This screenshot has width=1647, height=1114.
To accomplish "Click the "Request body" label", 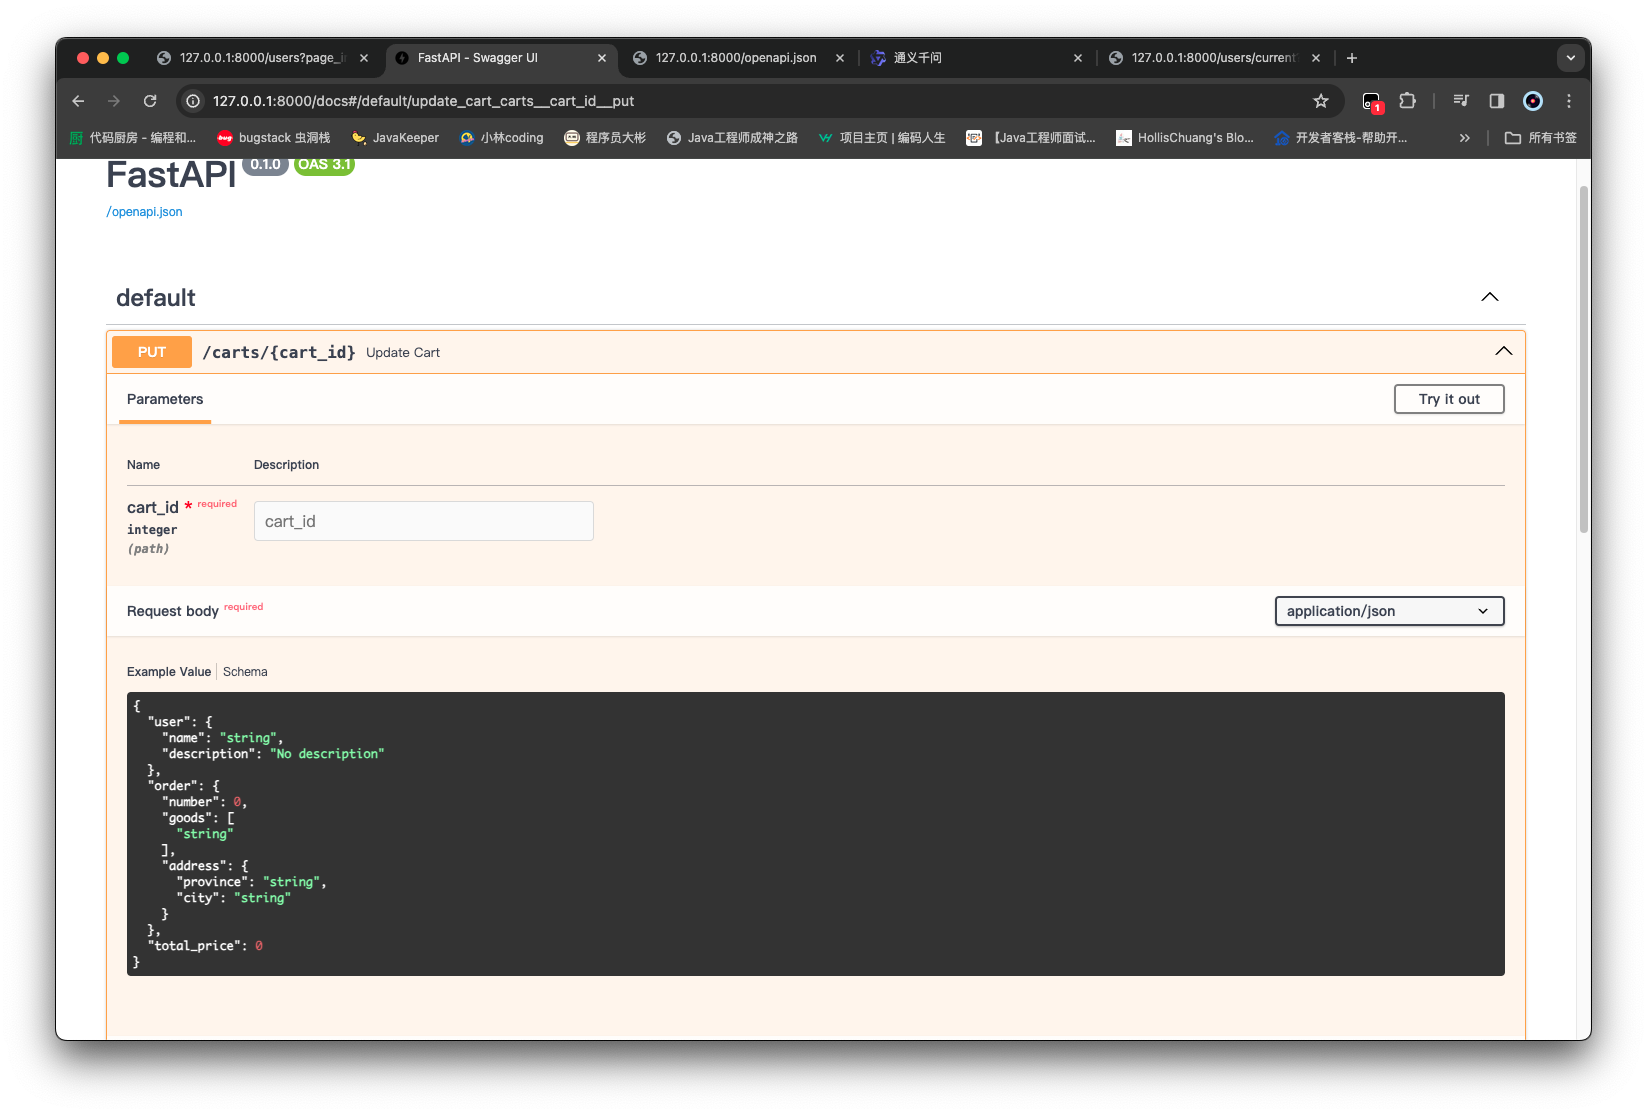I will 173,611.
